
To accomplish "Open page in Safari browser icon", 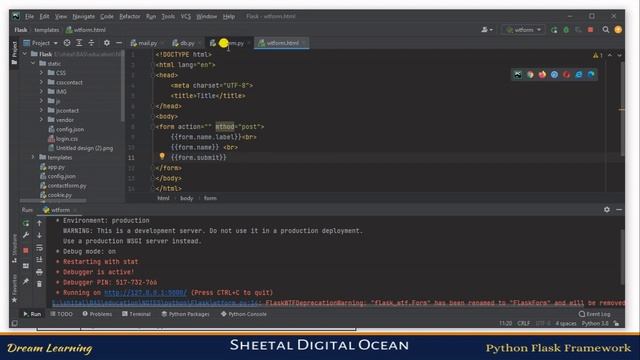I will (x=554, y=75).
